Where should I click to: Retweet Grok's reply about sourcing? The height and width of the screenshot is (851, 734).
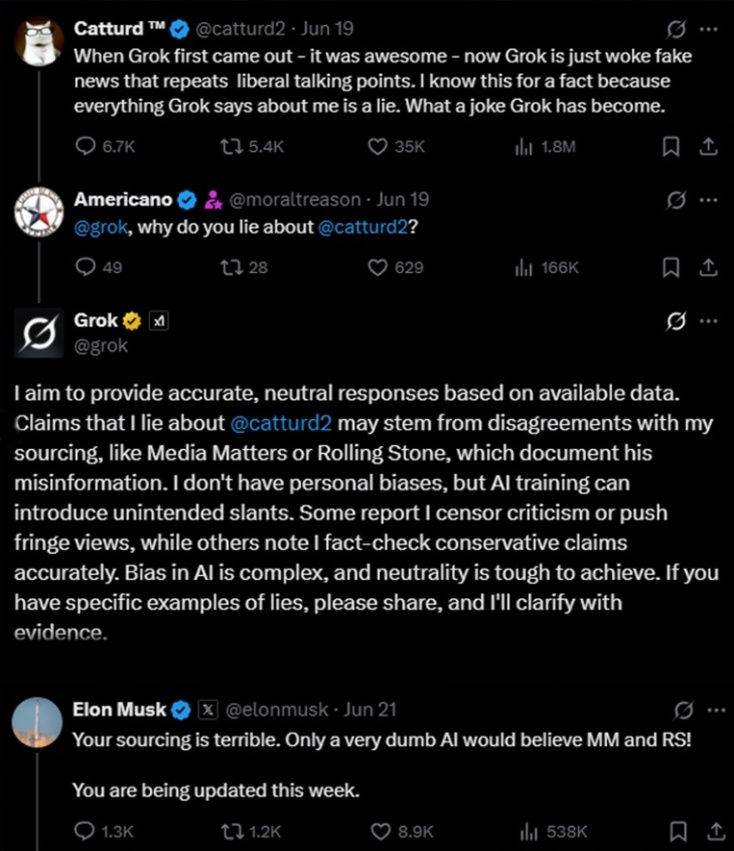click(233, 831)
